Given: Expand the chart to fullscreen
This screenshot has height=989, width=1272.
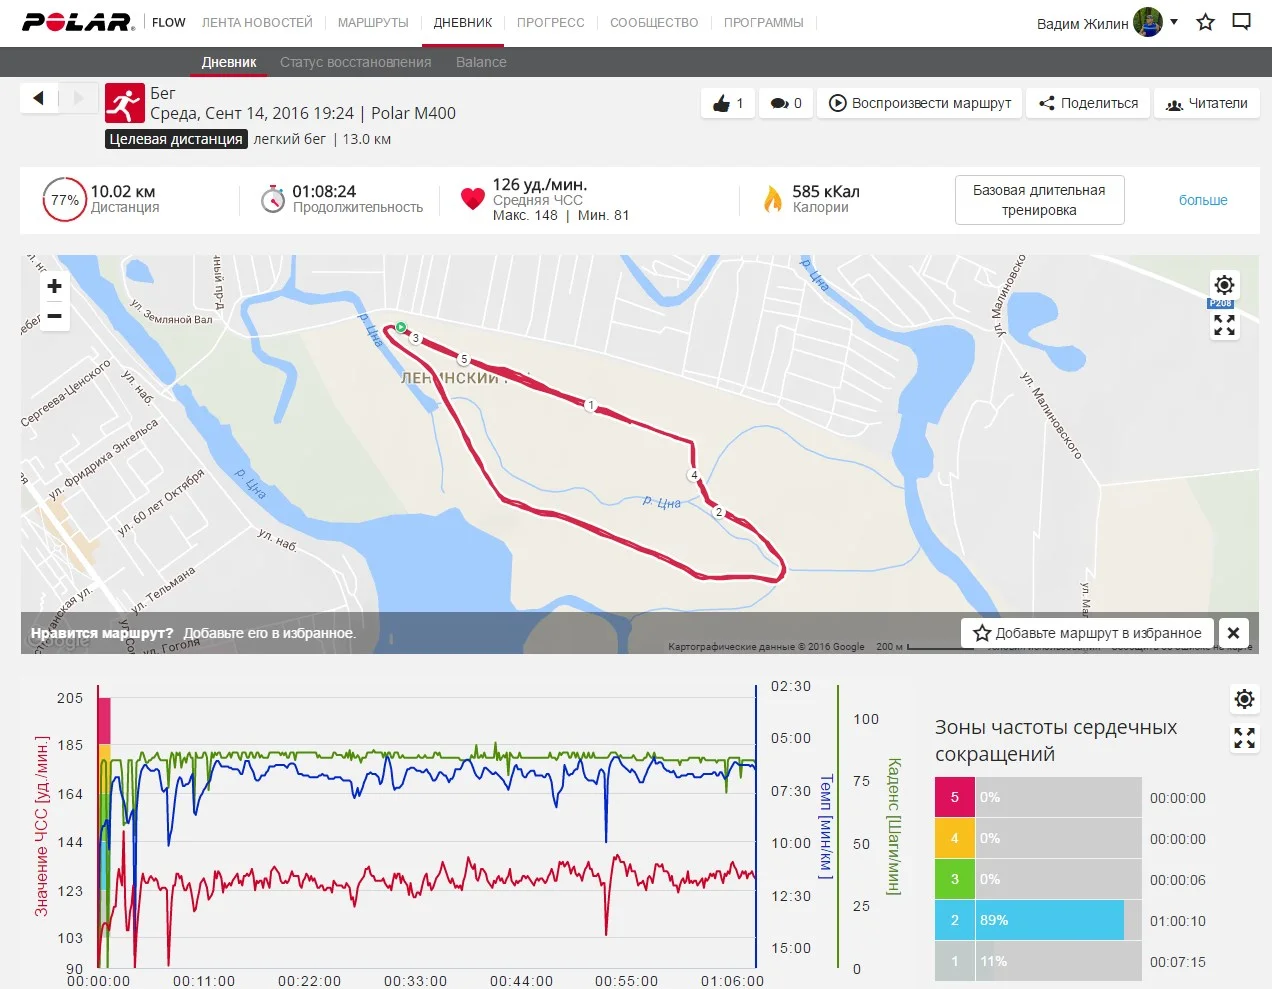Looking at the screenshot, I should point(1244,738).
